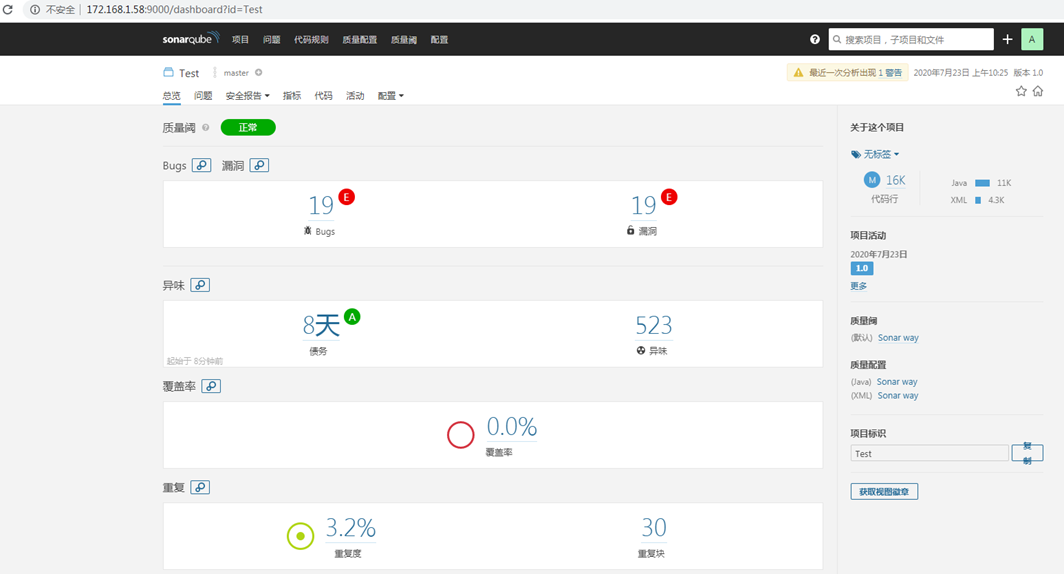Viewport: 1064px width, 574px height.
Task: Click the Java language bar
Action: (x=982, y=183)
